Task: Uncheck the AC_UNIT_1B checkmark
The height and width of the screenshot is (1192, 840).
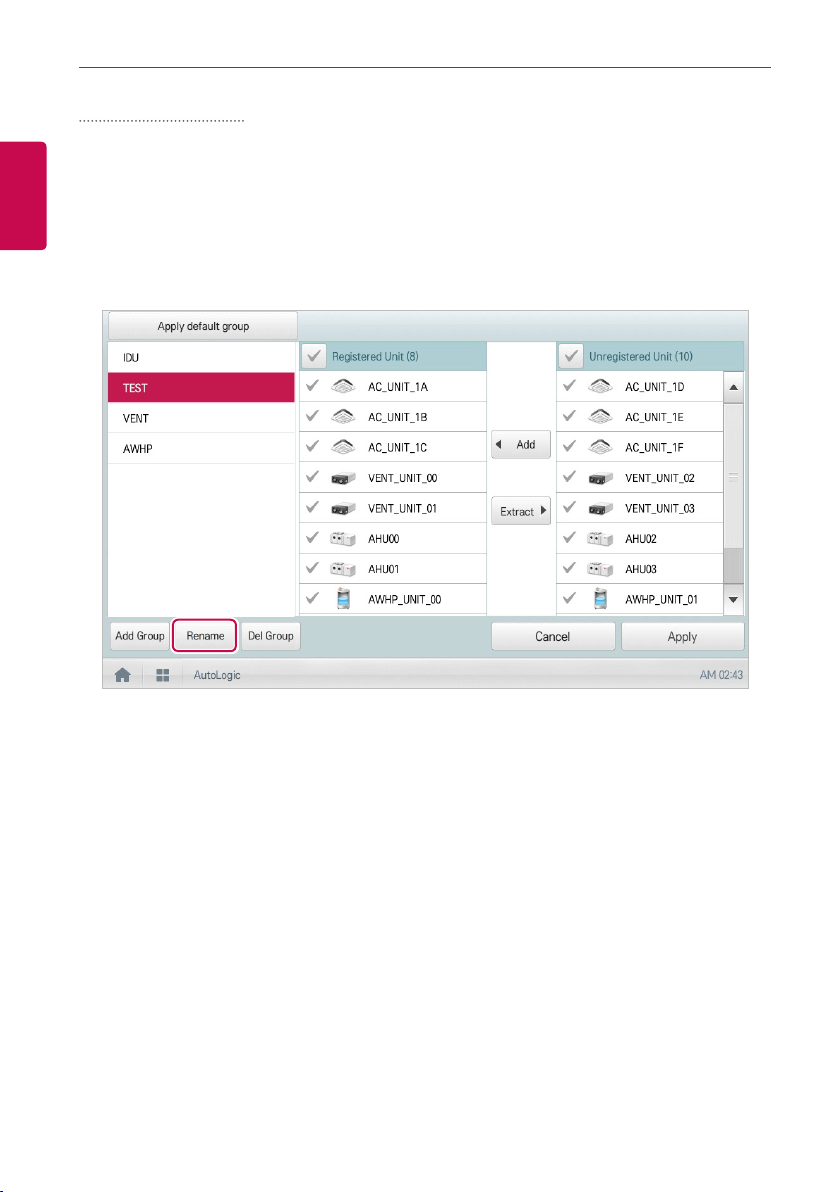Action: (312, 416)
